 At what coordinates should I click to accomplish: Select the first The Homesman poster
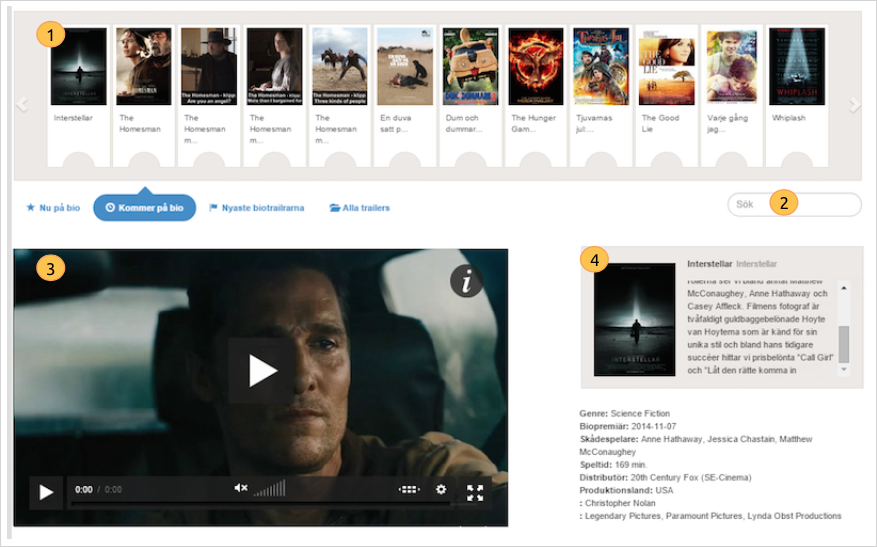coord(144,67)
